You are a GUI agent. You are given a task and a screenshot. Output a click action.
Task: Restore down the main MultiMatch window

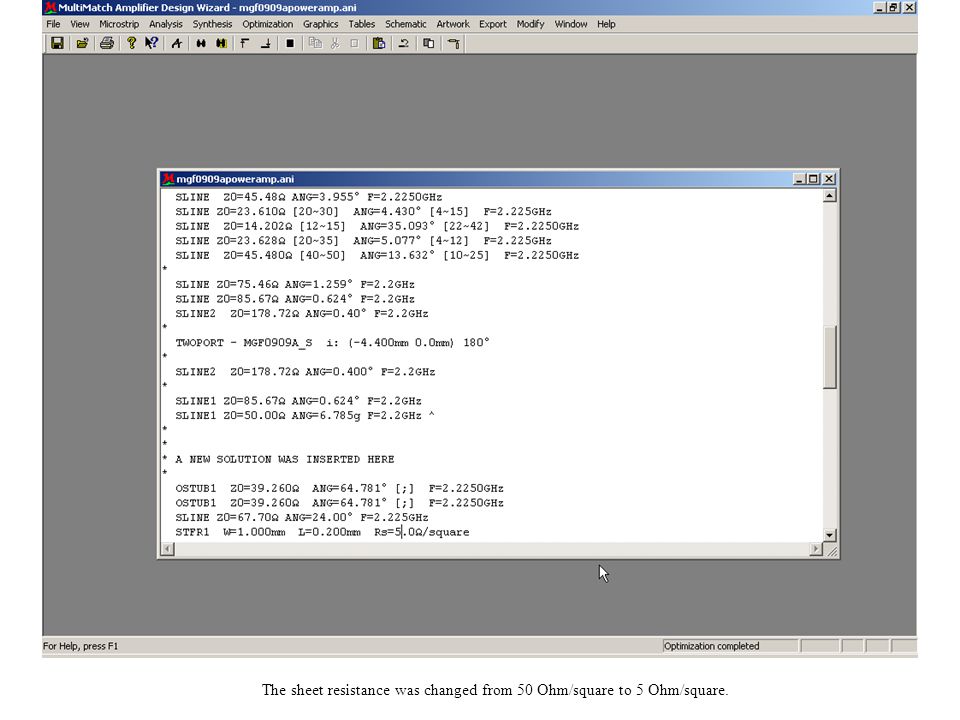coord(894,7)
